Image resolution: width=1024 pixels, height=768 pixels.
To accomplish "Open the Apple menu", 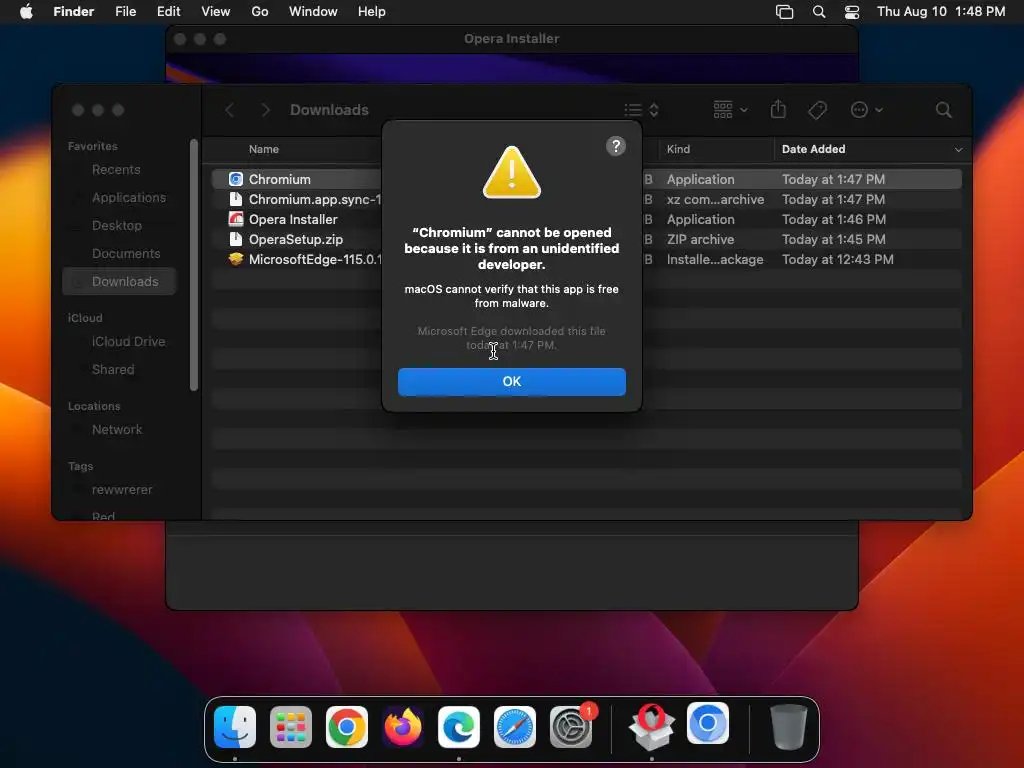I will pos(26,12).
